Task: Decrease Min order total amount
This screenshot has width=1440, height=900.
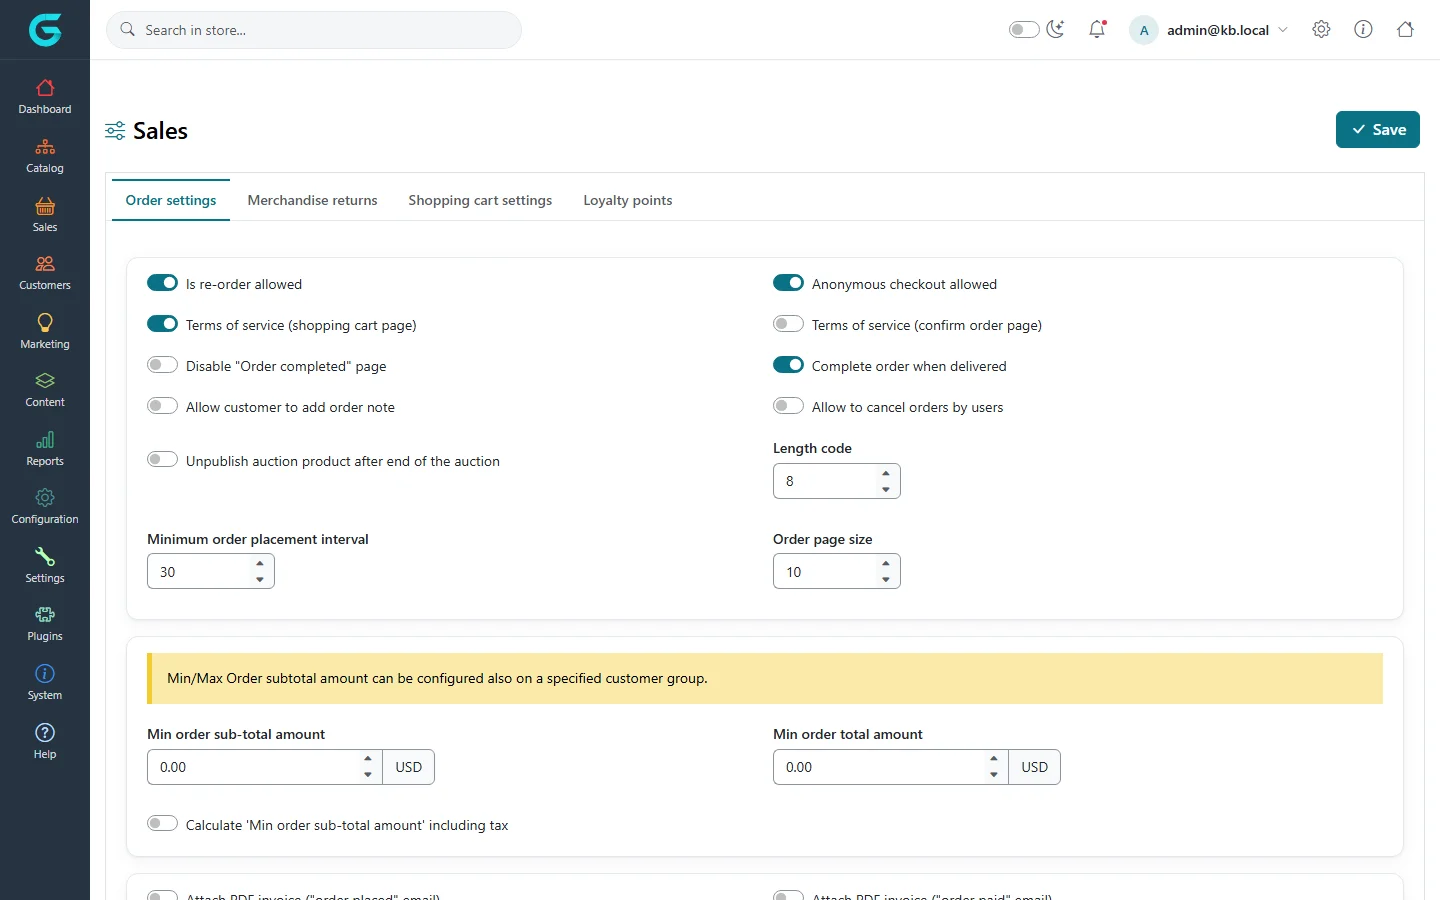Action: pyautogui.click(x=994, y=775)
